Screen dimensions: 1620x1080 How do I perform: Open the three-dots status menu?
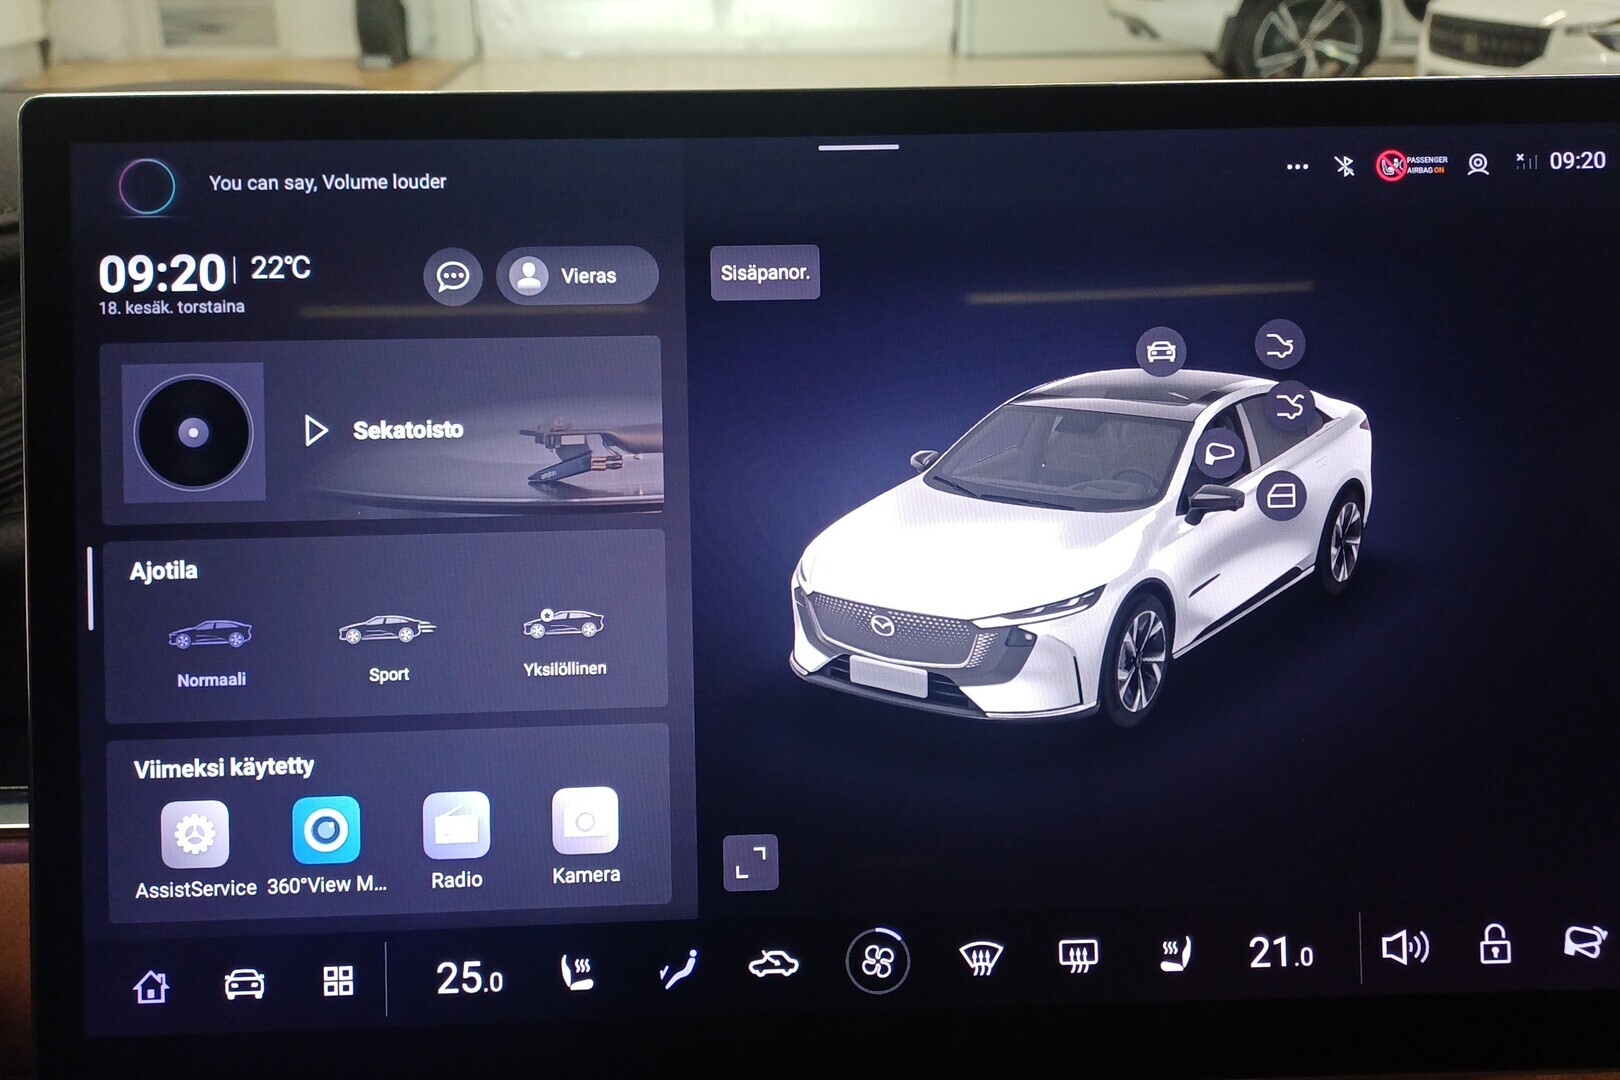pyautogui.click(x=1297, y=167)
